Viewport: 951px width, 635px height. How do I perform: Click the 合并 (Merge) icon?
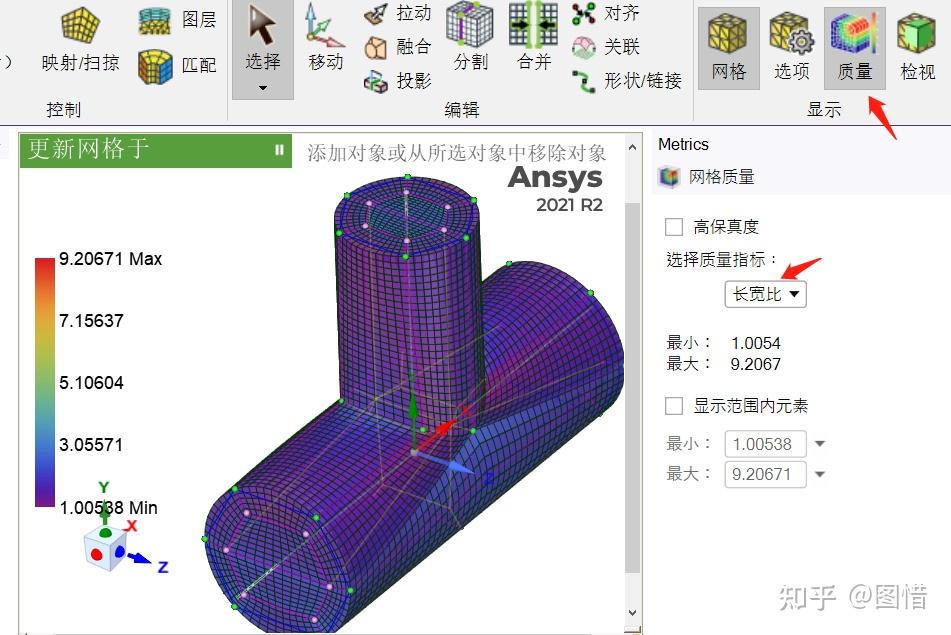click(533, 40)
